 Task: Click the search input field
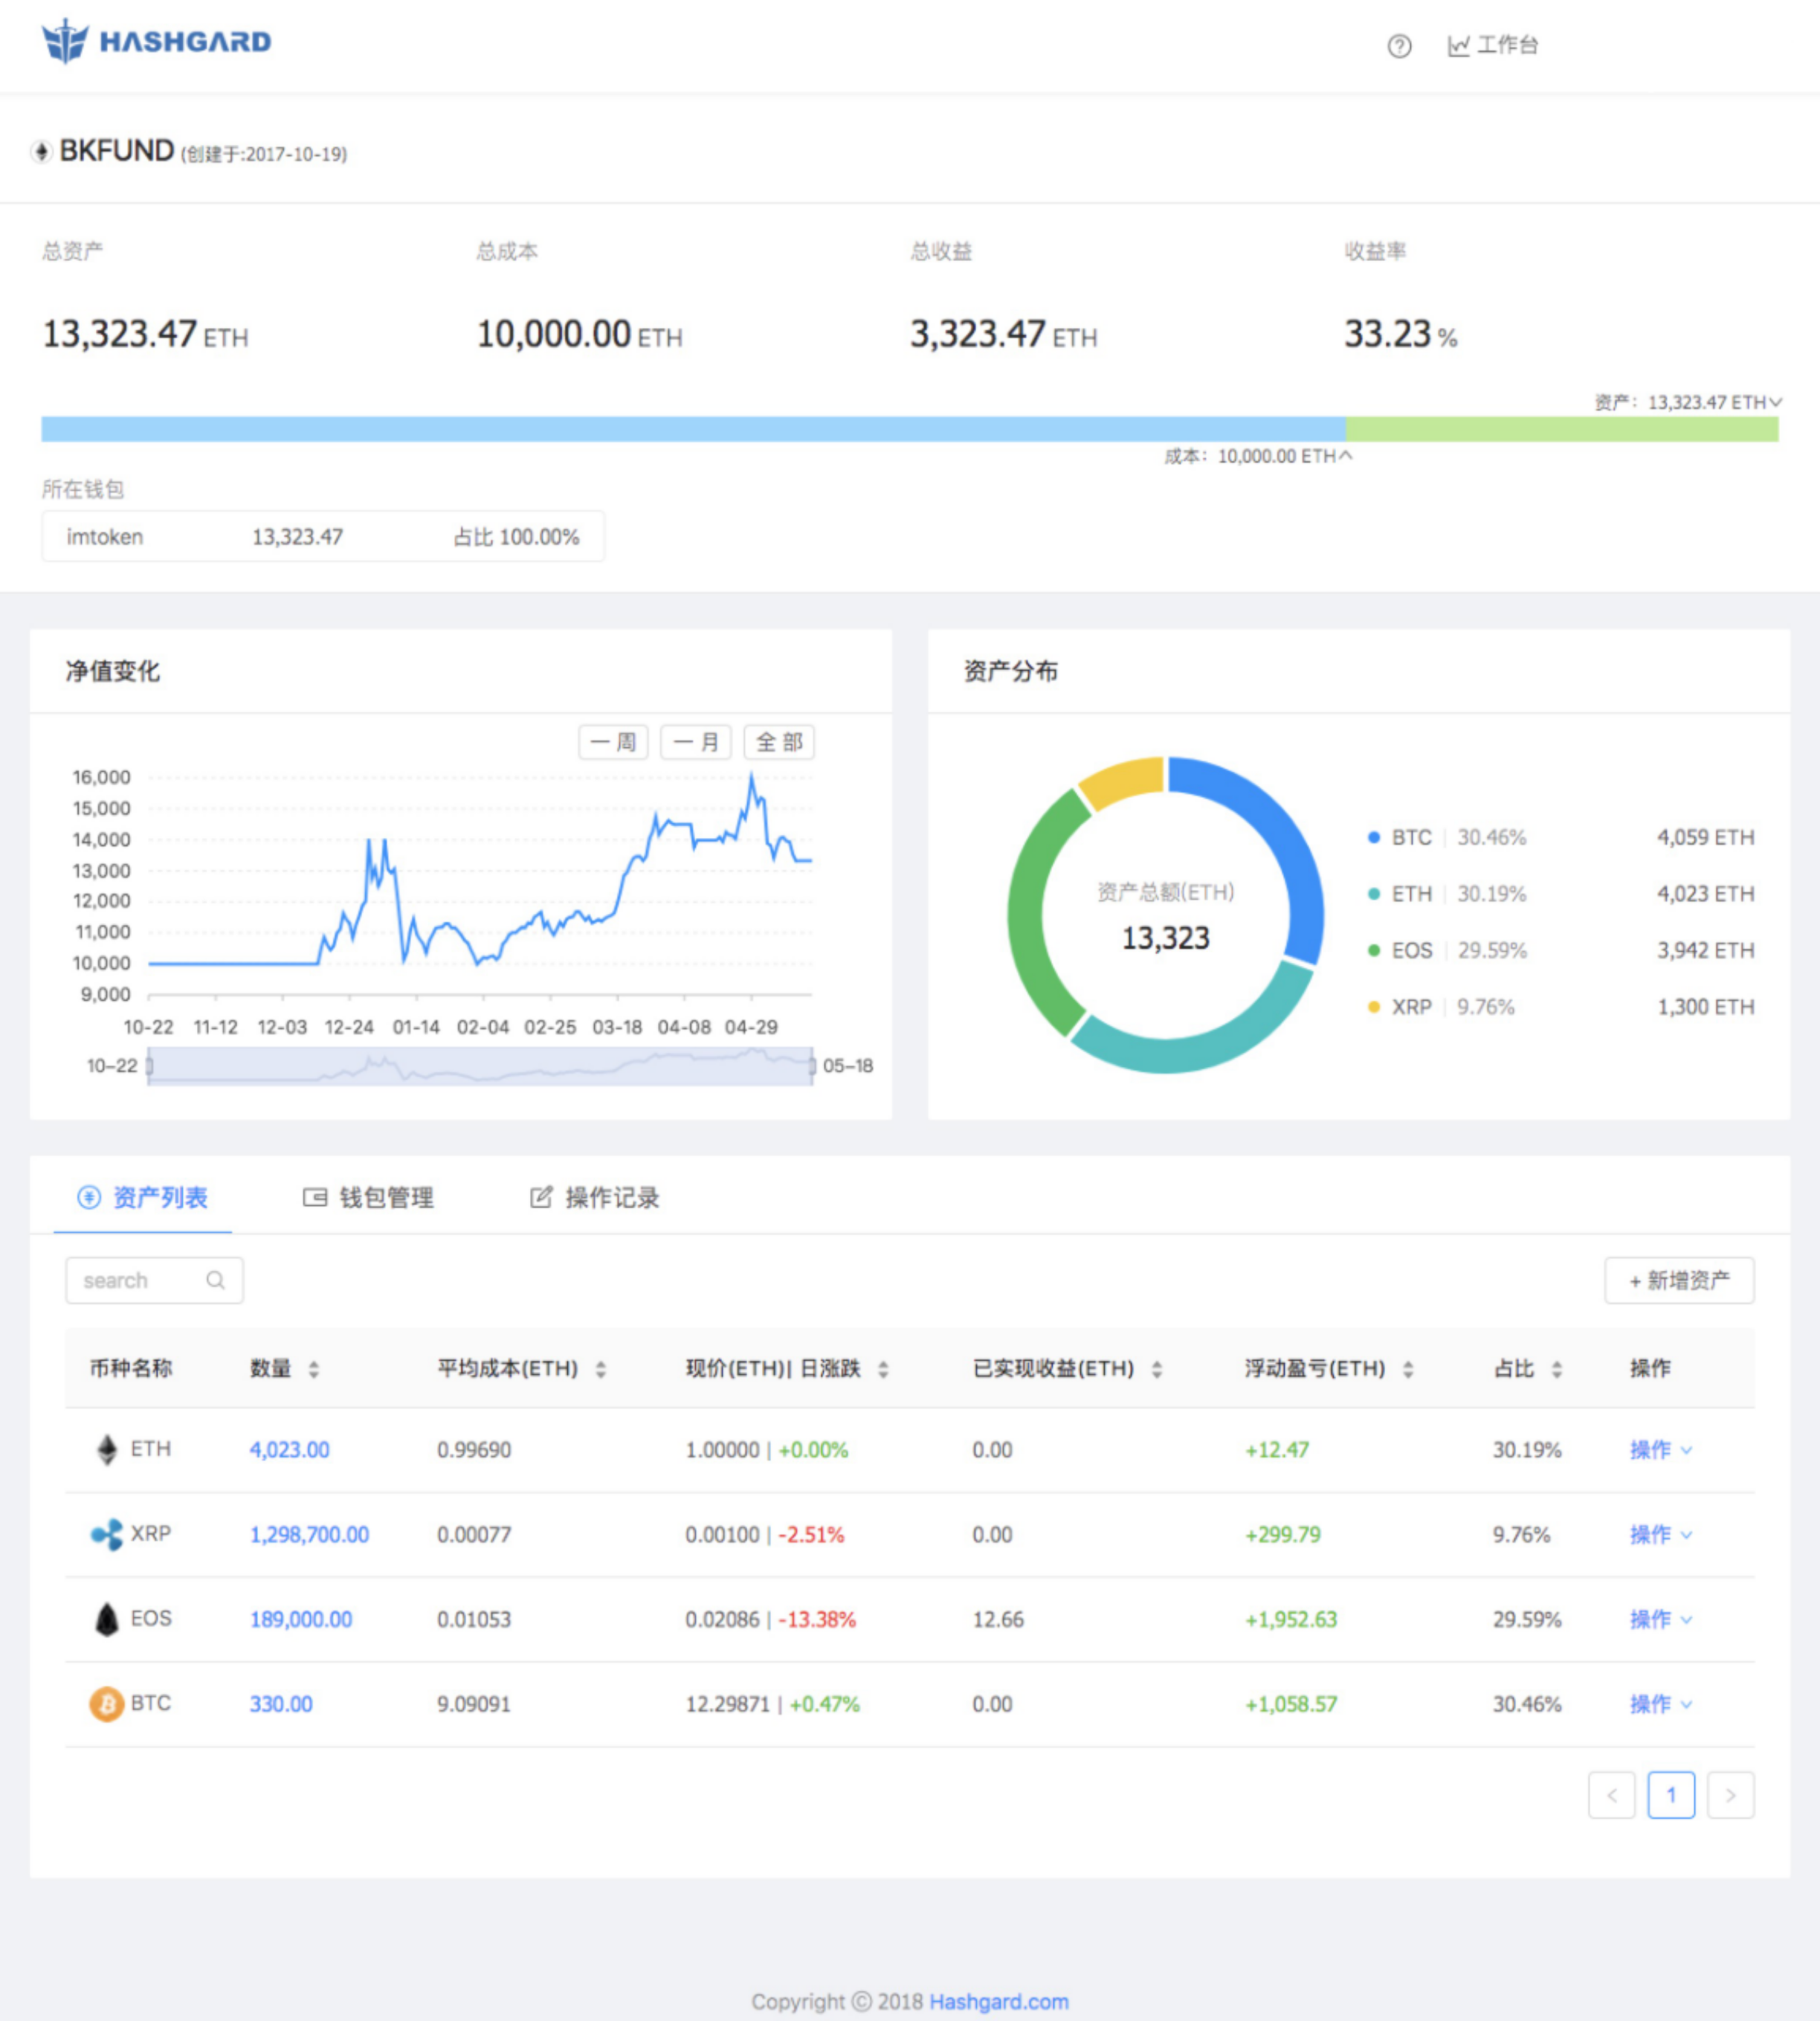[x=149, y=1281]
